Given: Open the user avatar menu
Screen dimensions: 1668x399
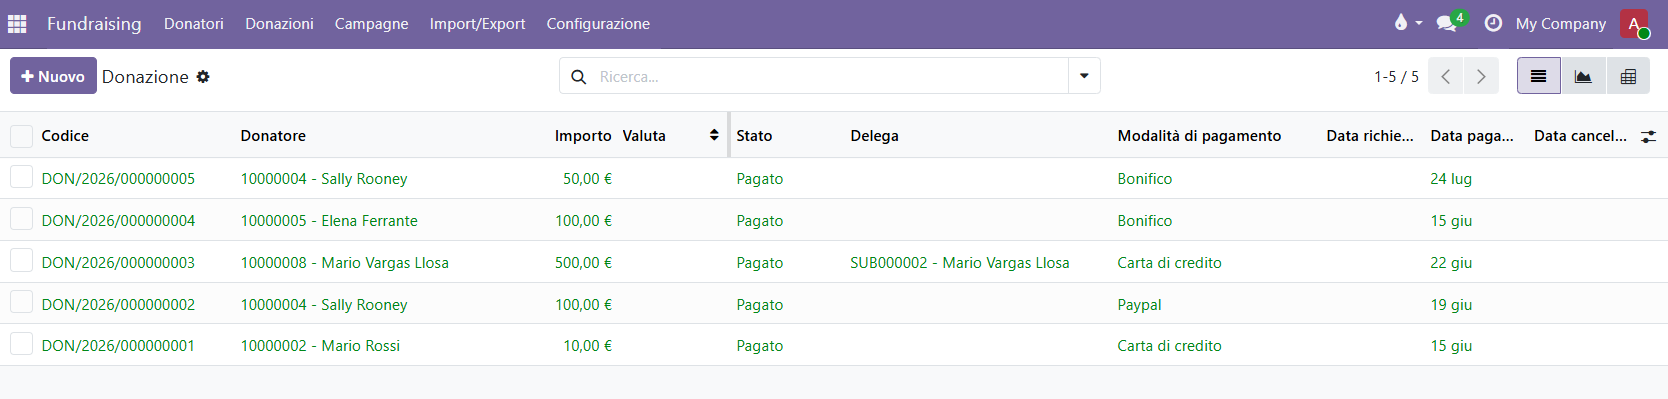Looking at the screenshot, I should coord(1634,23).
